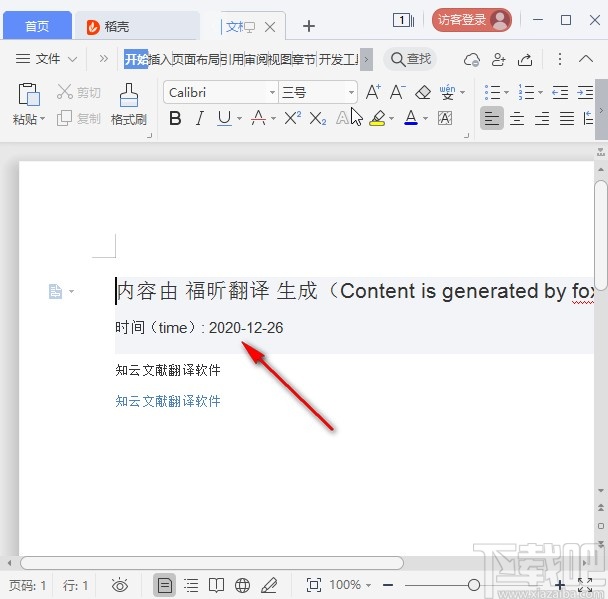Switch to the 插入 ribbon tab
Screen dimensions: 608x599
(x=159, y=59)
